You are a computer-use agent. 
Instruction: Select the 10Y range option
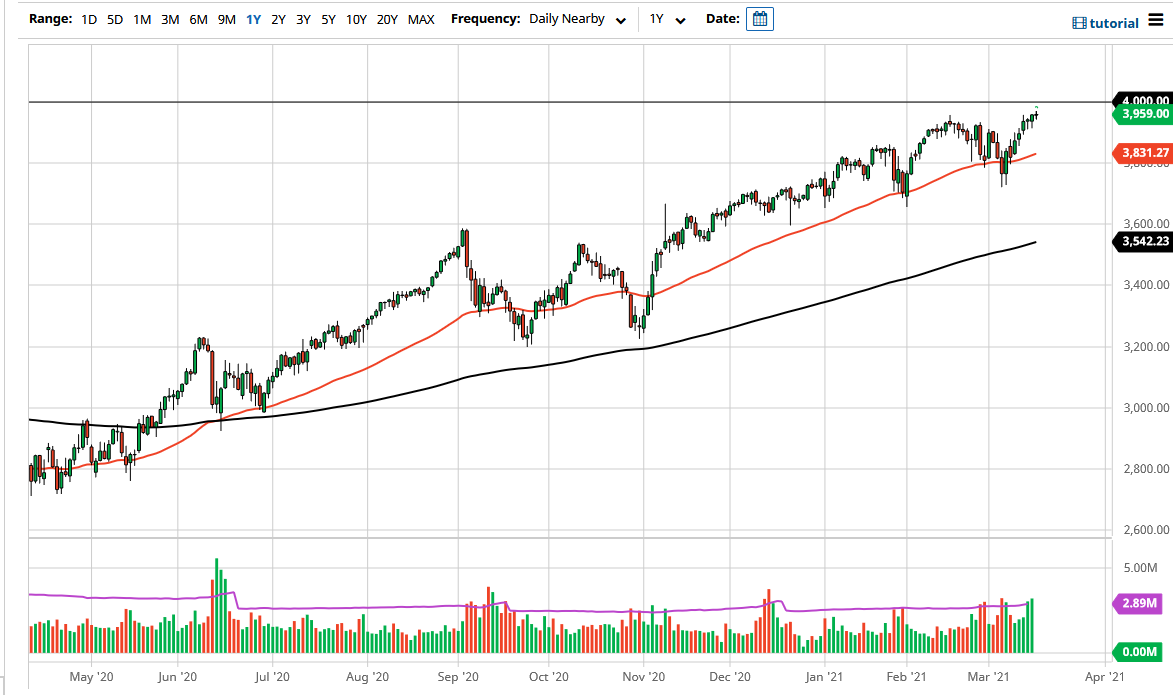(356, 18)
